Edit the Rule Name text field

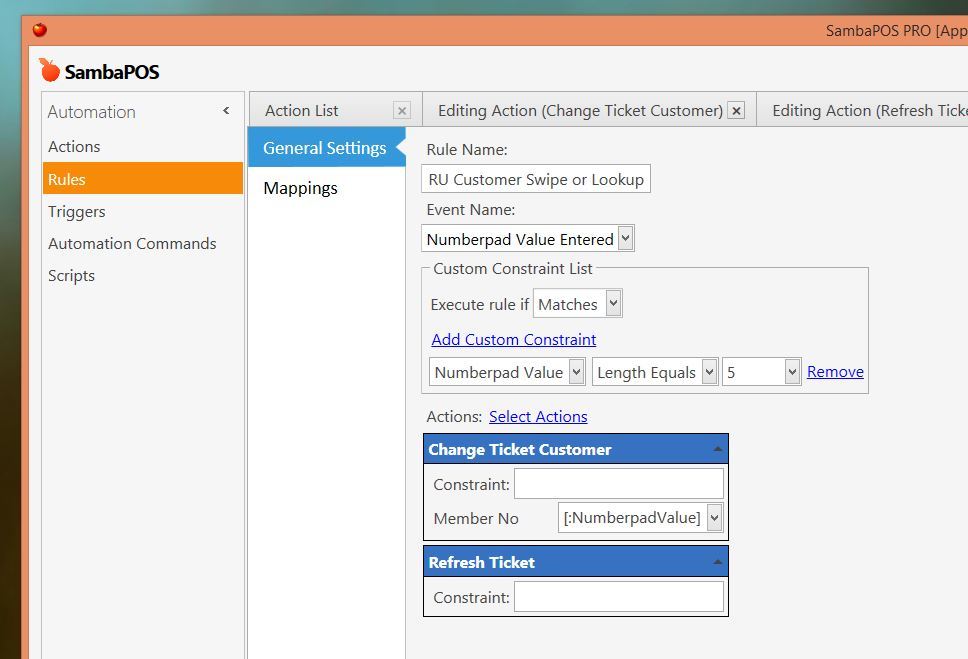click(x=536, y=179)
